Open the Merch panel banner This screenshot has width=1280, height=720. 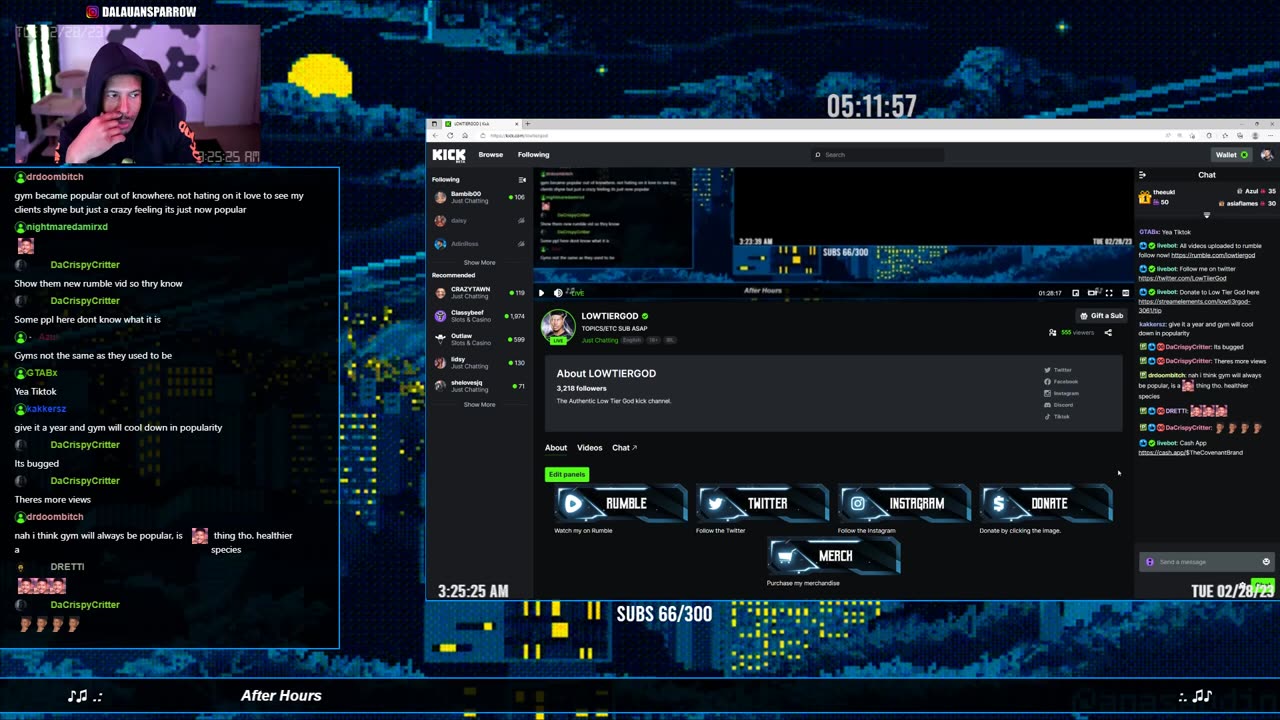tap(834, 556)
